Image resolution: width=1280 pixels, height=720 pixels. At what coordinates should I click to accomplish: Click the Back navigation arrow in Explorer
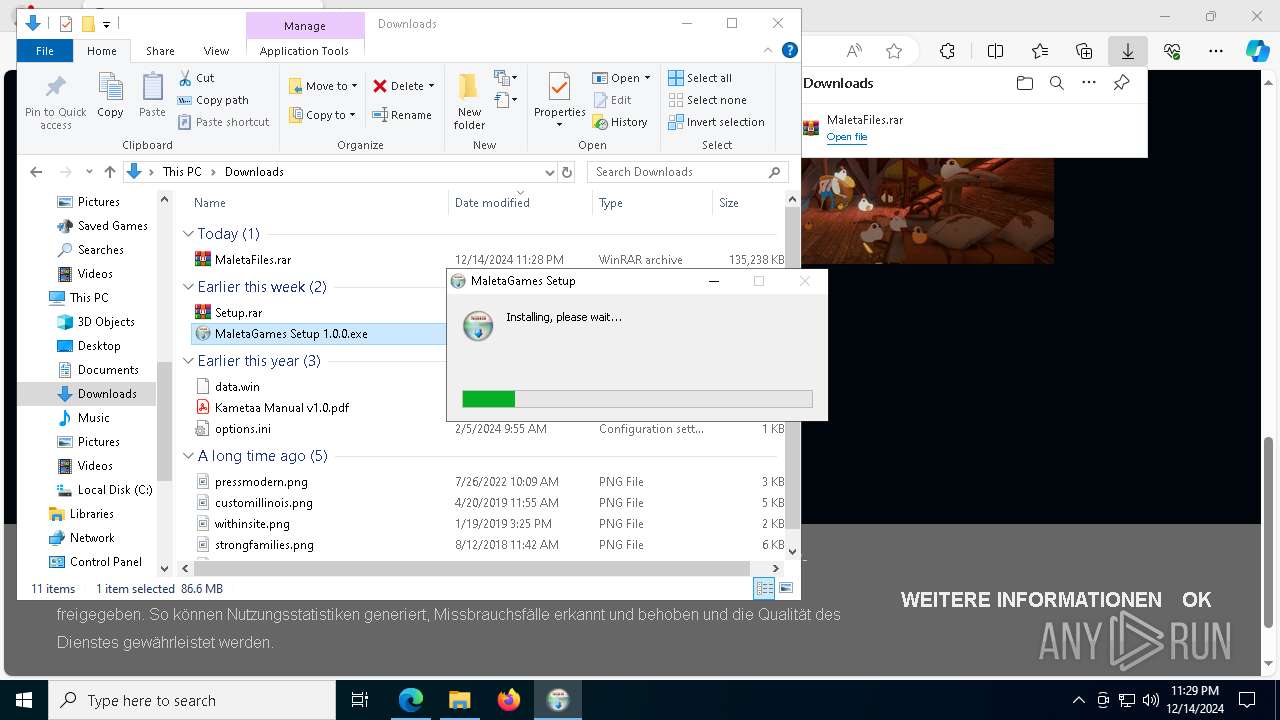pyautogui.click(x=36, y=172)
